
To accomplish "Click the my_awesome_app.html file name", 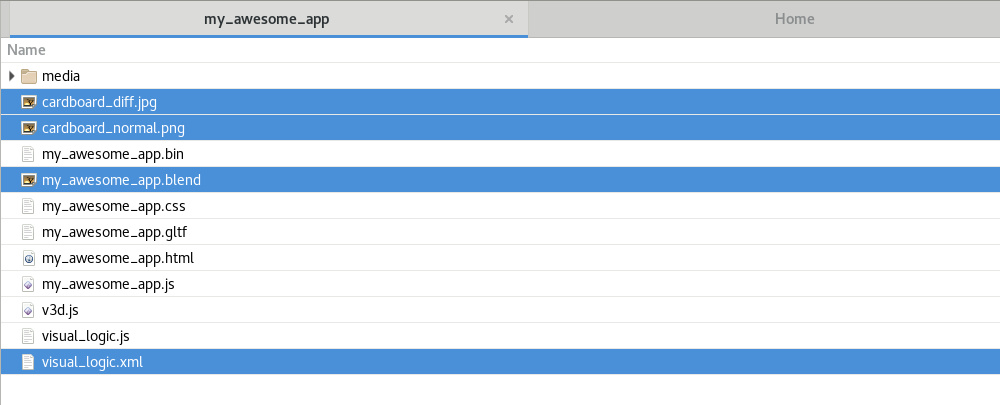I will [117, 258].
